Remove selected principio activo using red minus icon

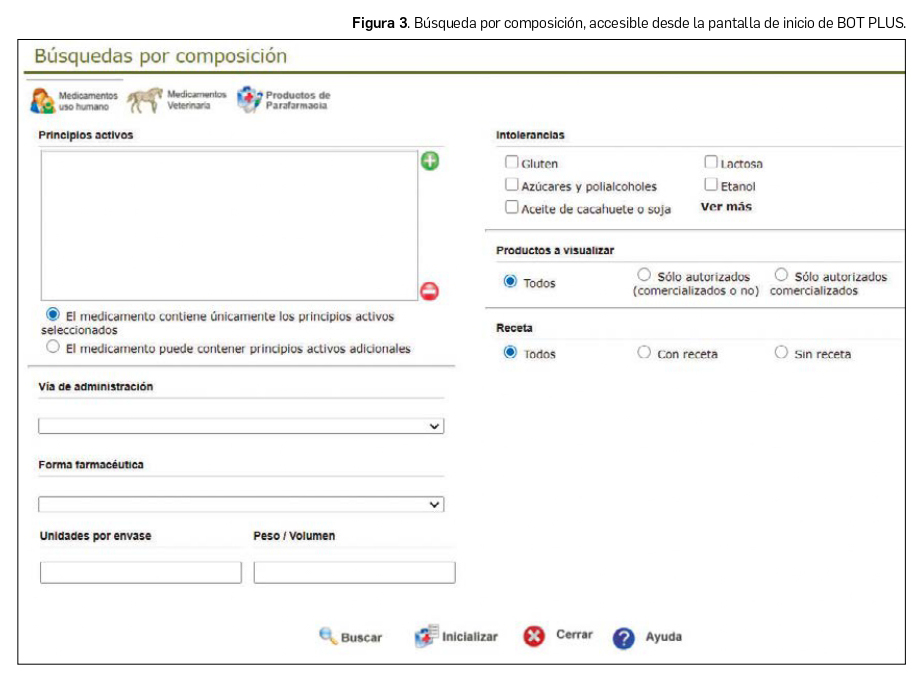(429, 290)
